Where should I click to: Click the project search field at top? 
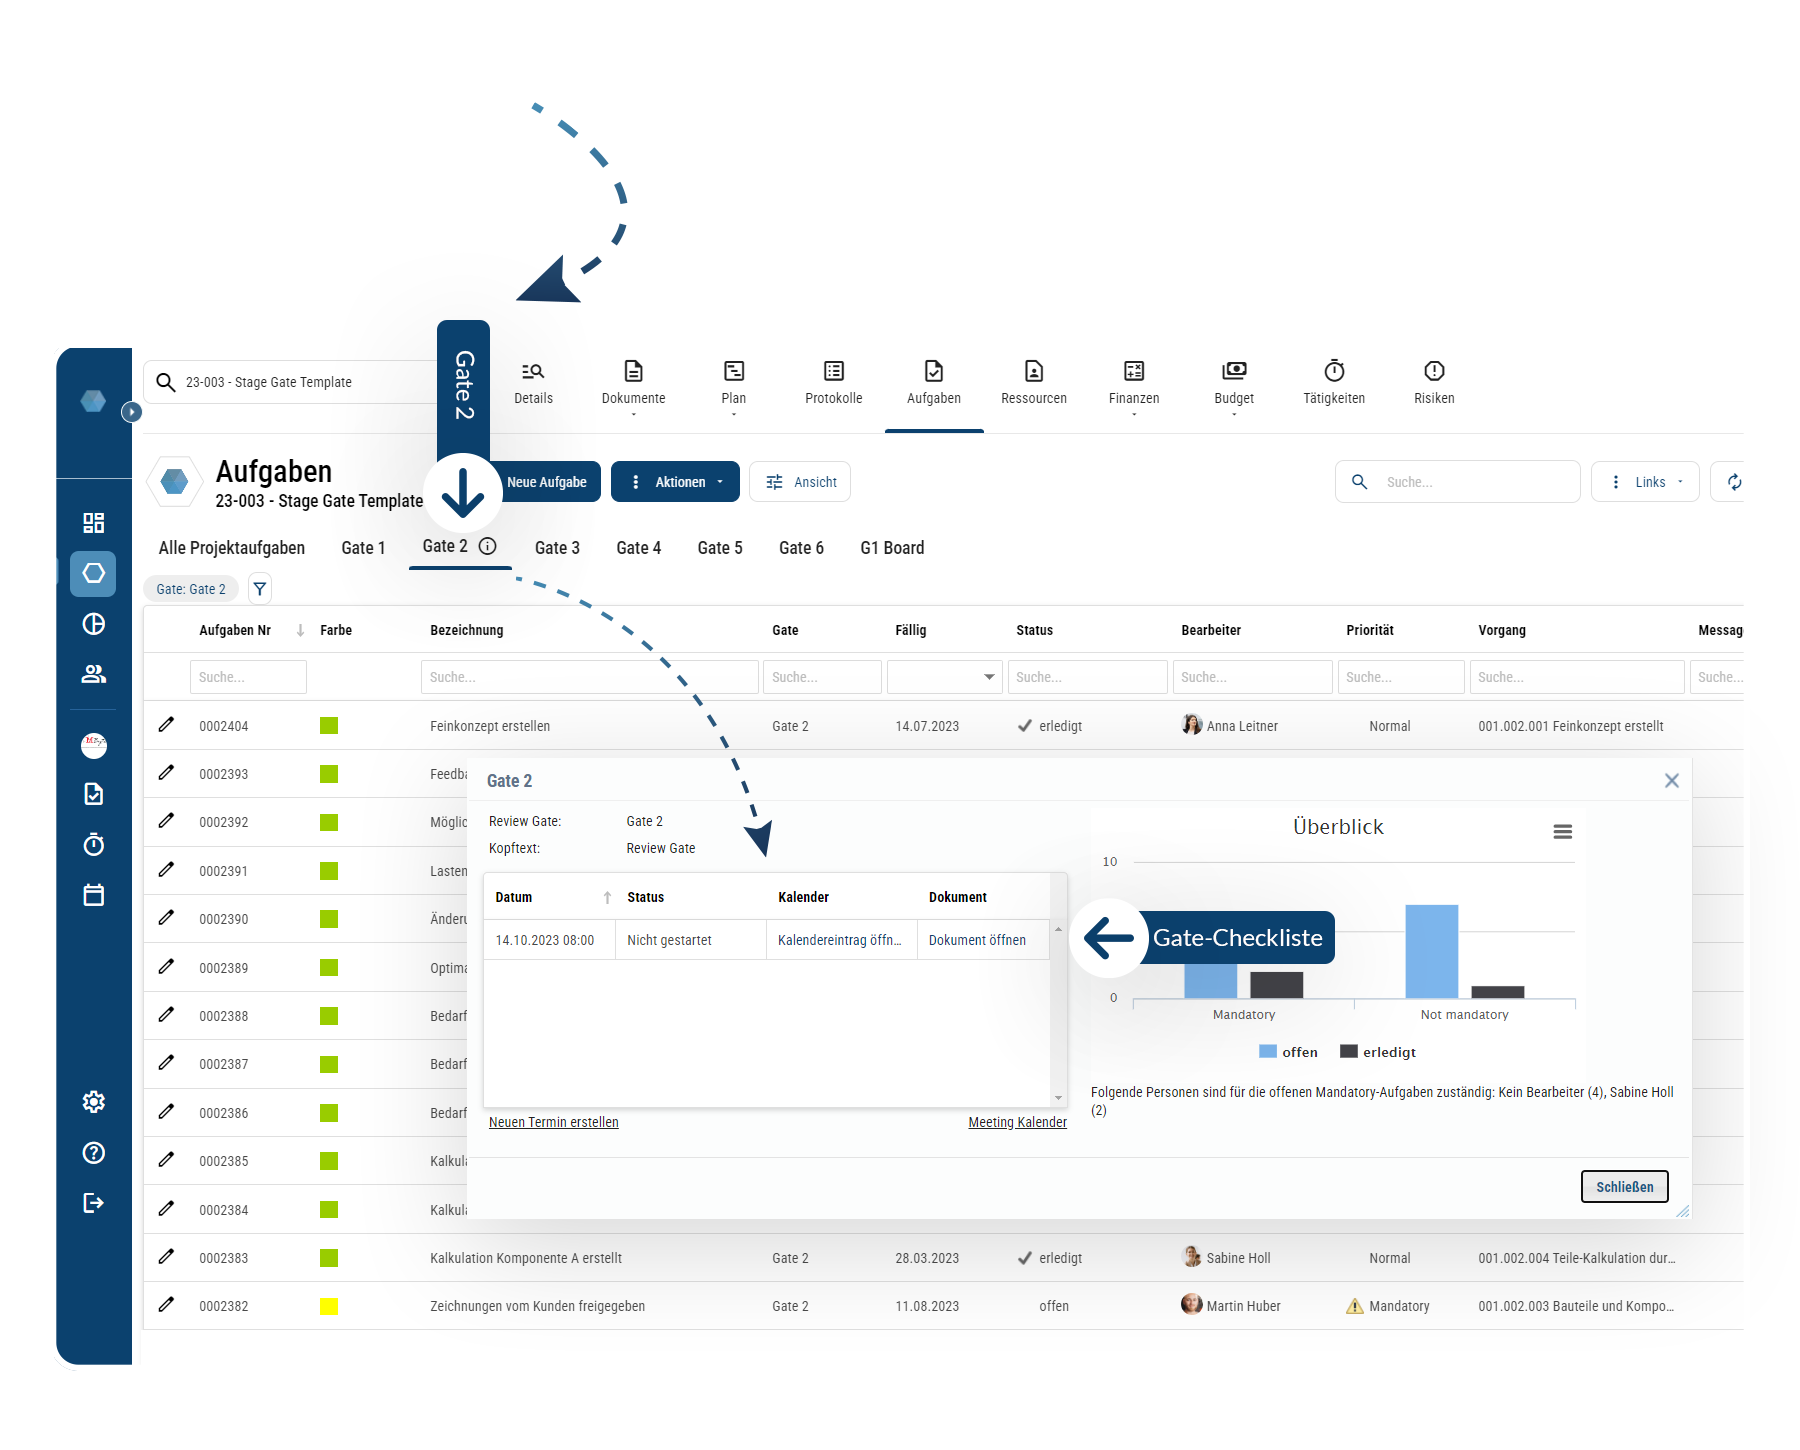click(290, 382)
